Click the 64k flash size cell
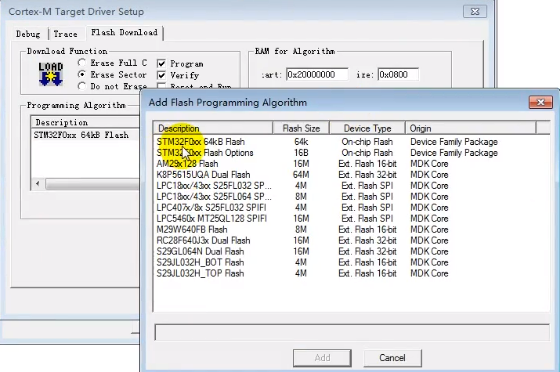Image resolution: width=560 pixels, height=372 pixels. tap(301, 142)
